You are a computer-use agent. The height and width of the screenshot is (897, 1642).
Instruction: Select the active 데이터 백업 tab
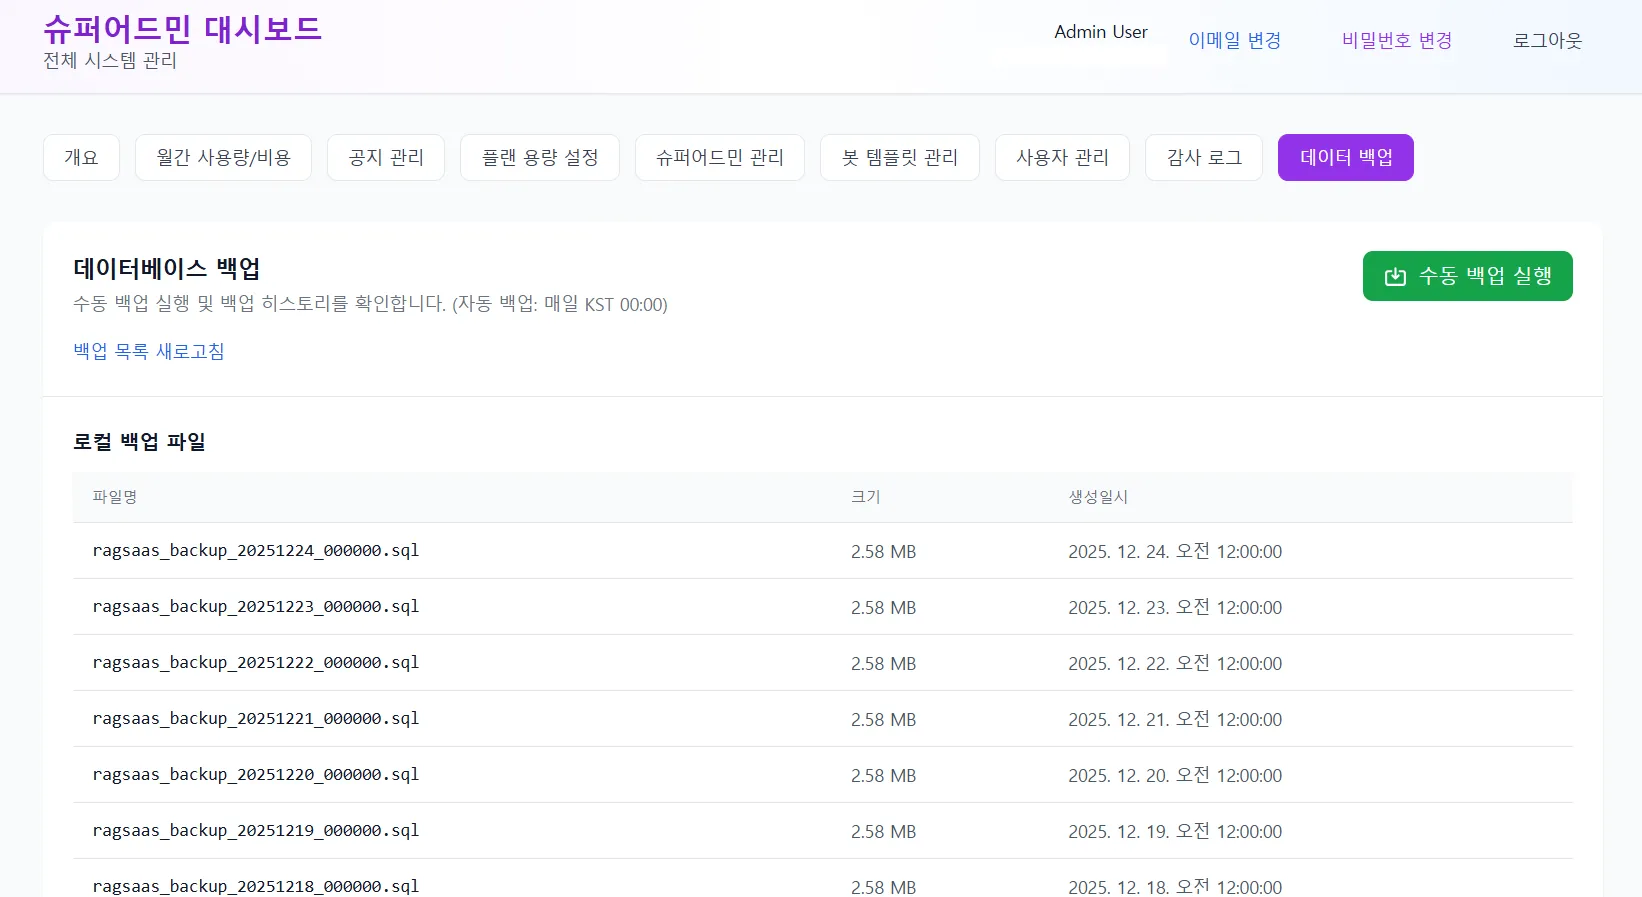(x=1345, y=157)
